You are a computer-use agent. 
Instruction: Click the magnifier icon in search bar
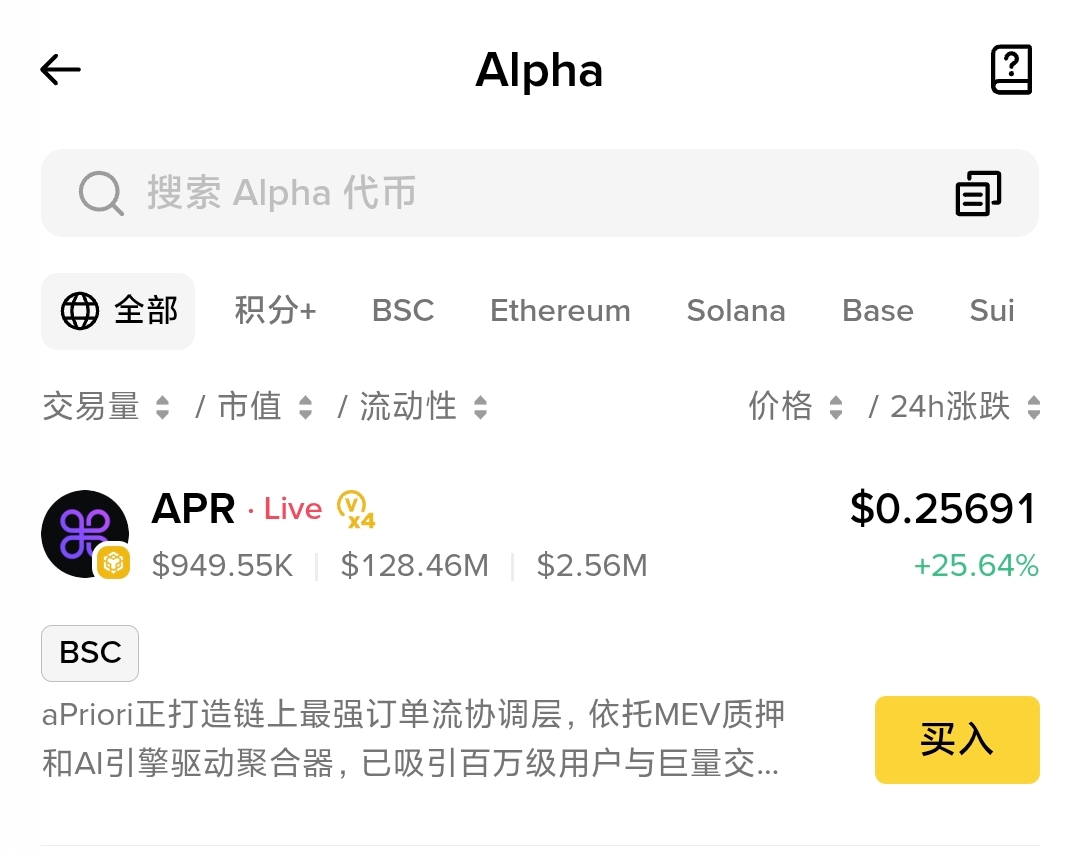99,193
